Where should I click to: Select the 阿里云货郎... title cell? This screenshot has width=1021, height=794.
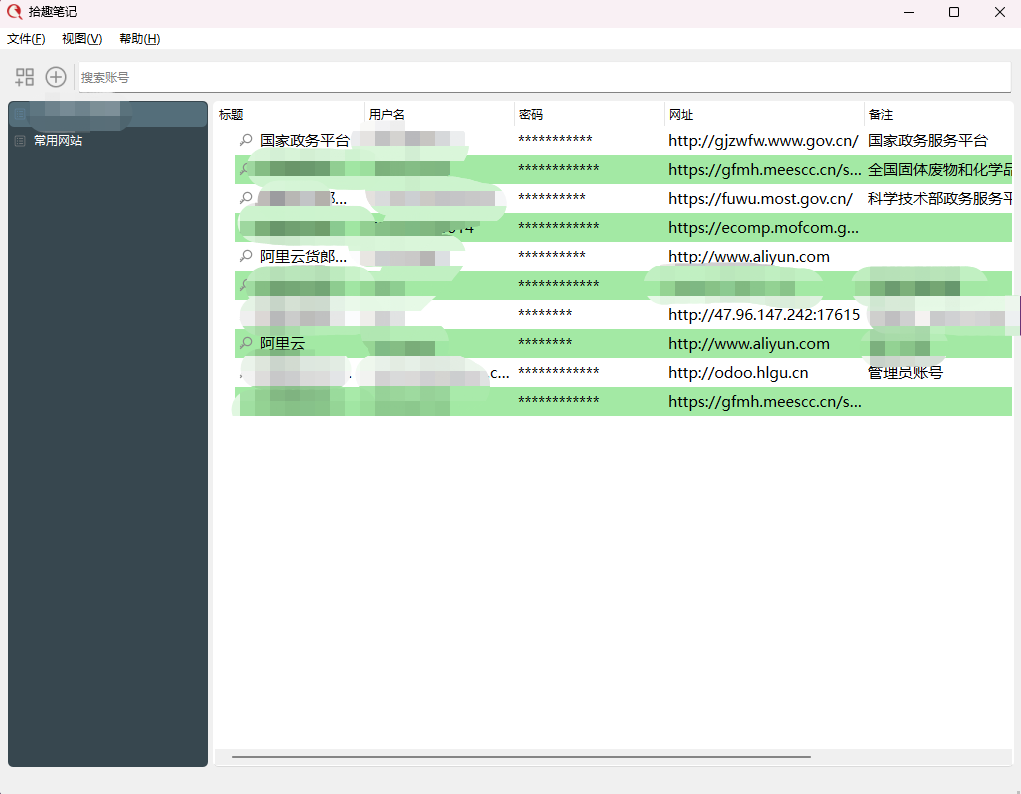303,257
